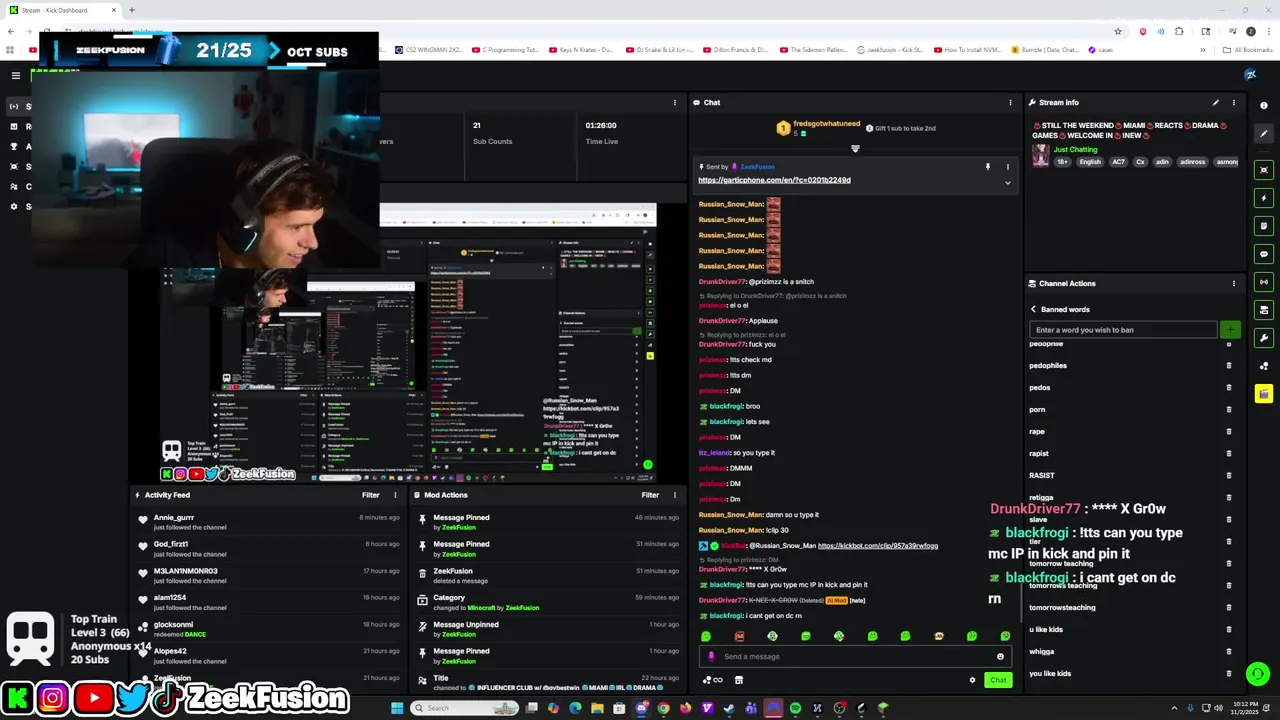Click the broadcast signal icon in right sidebar

click(x=1264, y=282)
